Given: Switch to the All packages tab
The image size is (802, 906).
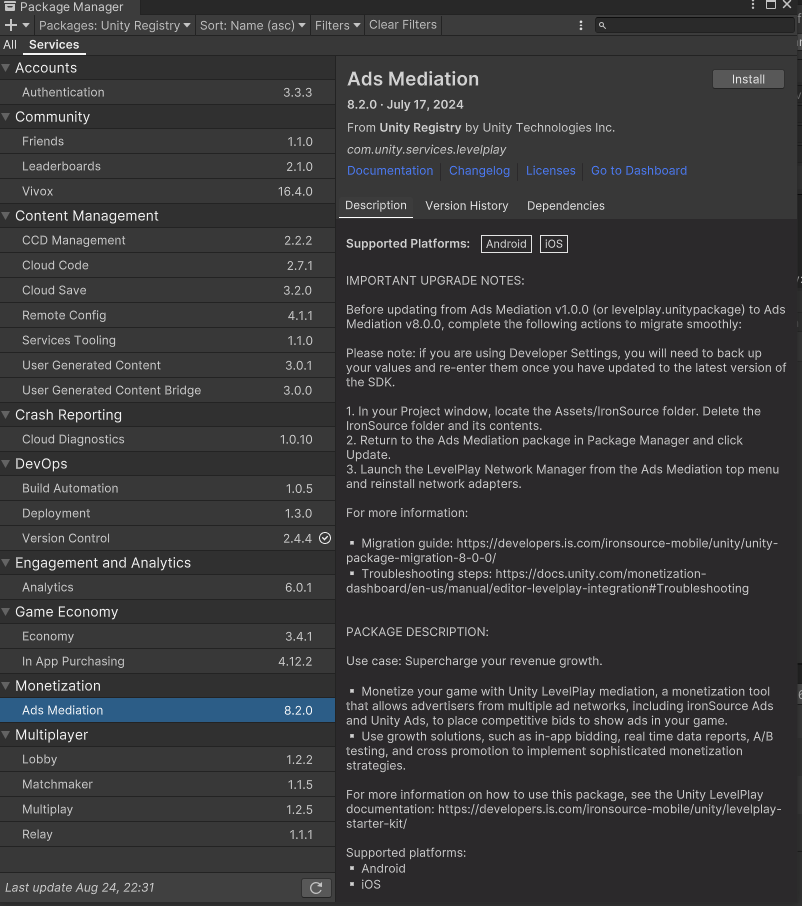Looking at the screenshot, I should click(10, 44).
